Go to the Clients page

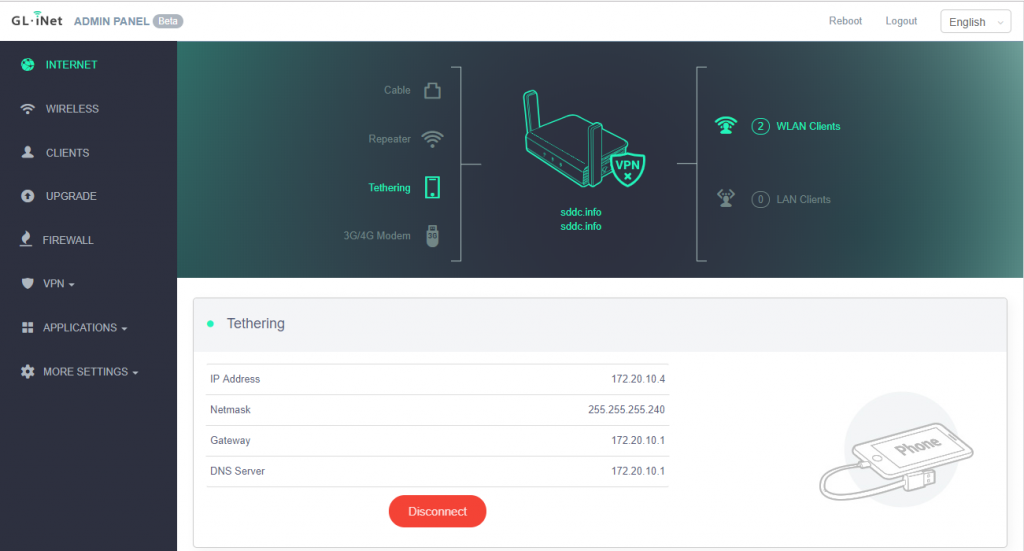pos(67,153)
